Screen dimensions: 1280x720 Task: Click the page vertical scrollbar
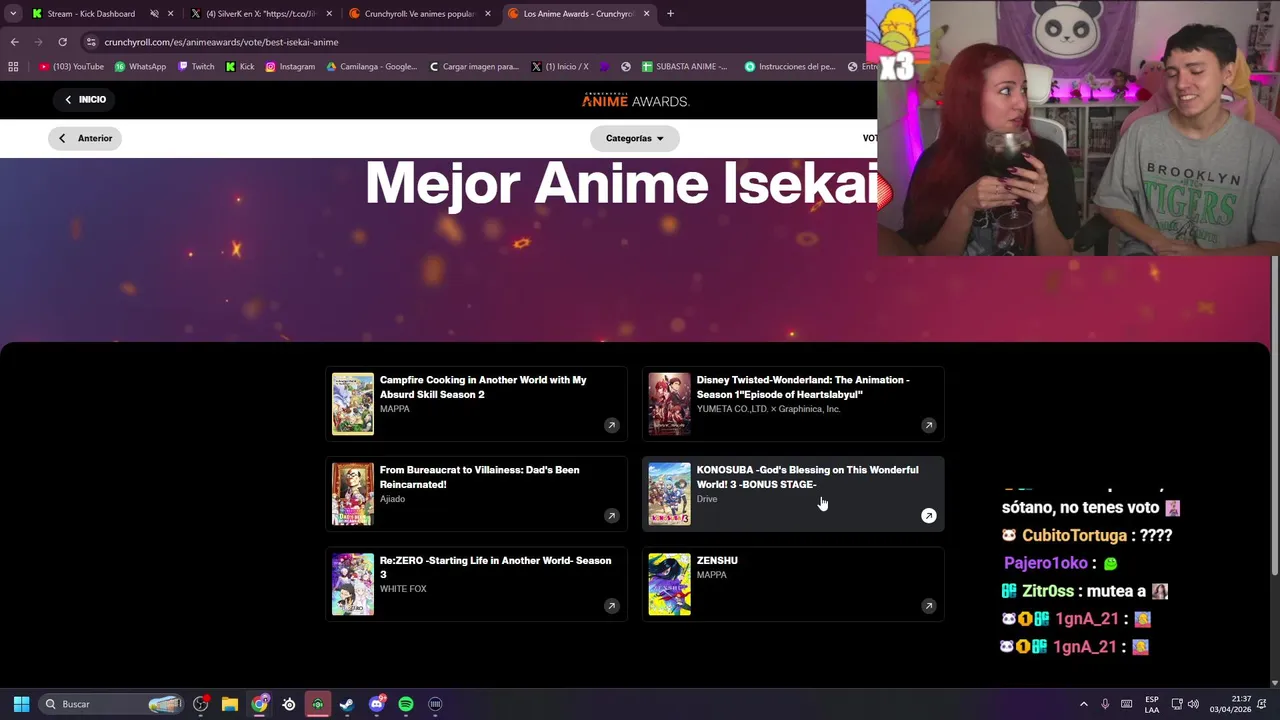coord(1275,415)
